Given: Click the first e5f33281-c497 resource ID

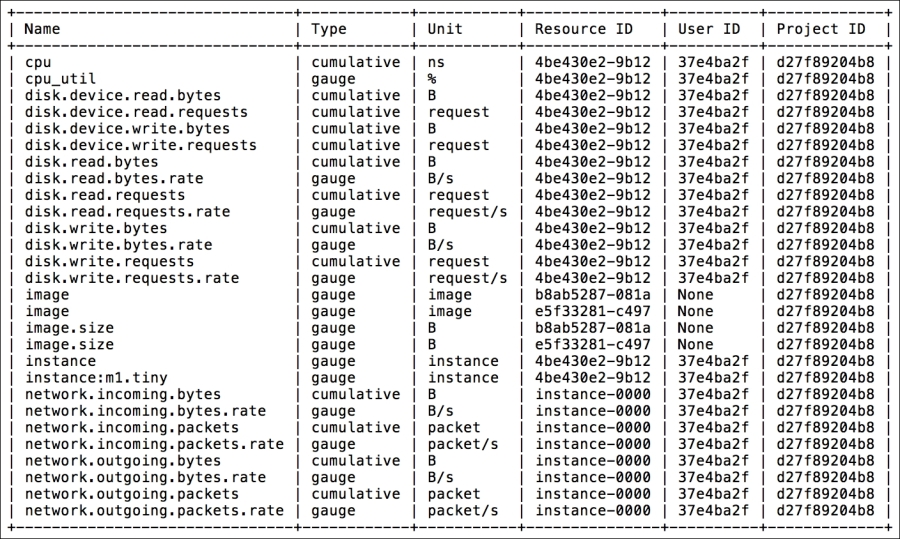Looking at the screenshot, I should [592, 311].
